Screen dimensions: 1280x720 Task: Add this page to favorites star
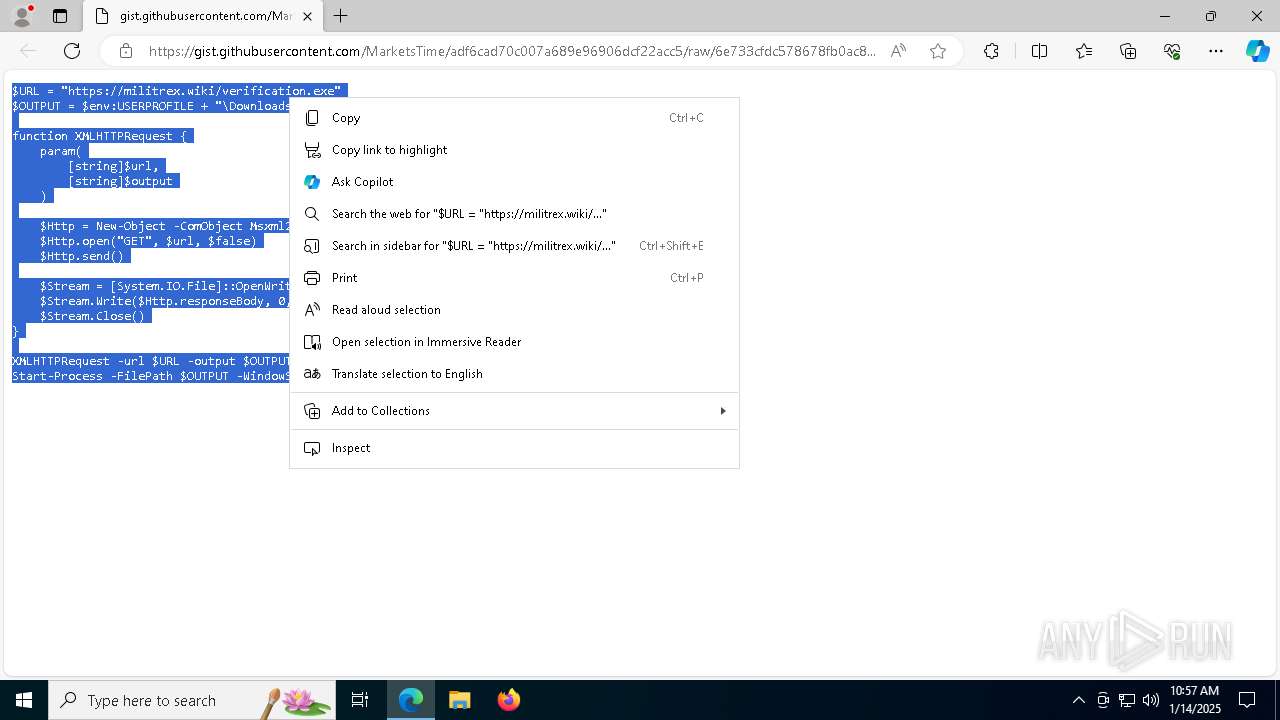tap(938, 51)
